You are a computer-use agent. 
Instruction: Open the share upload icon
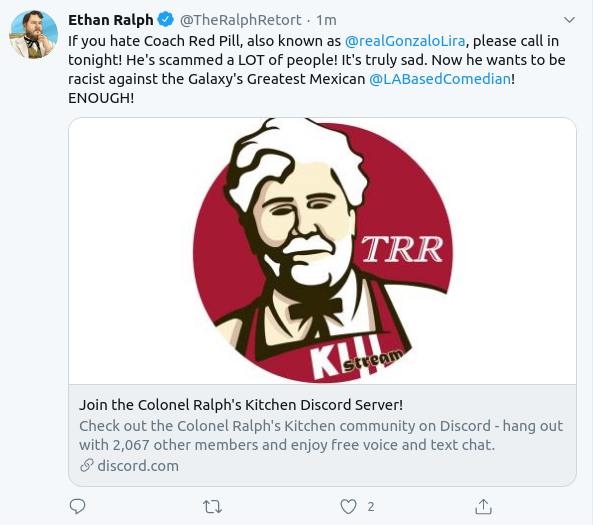click(x=483, y=506)
